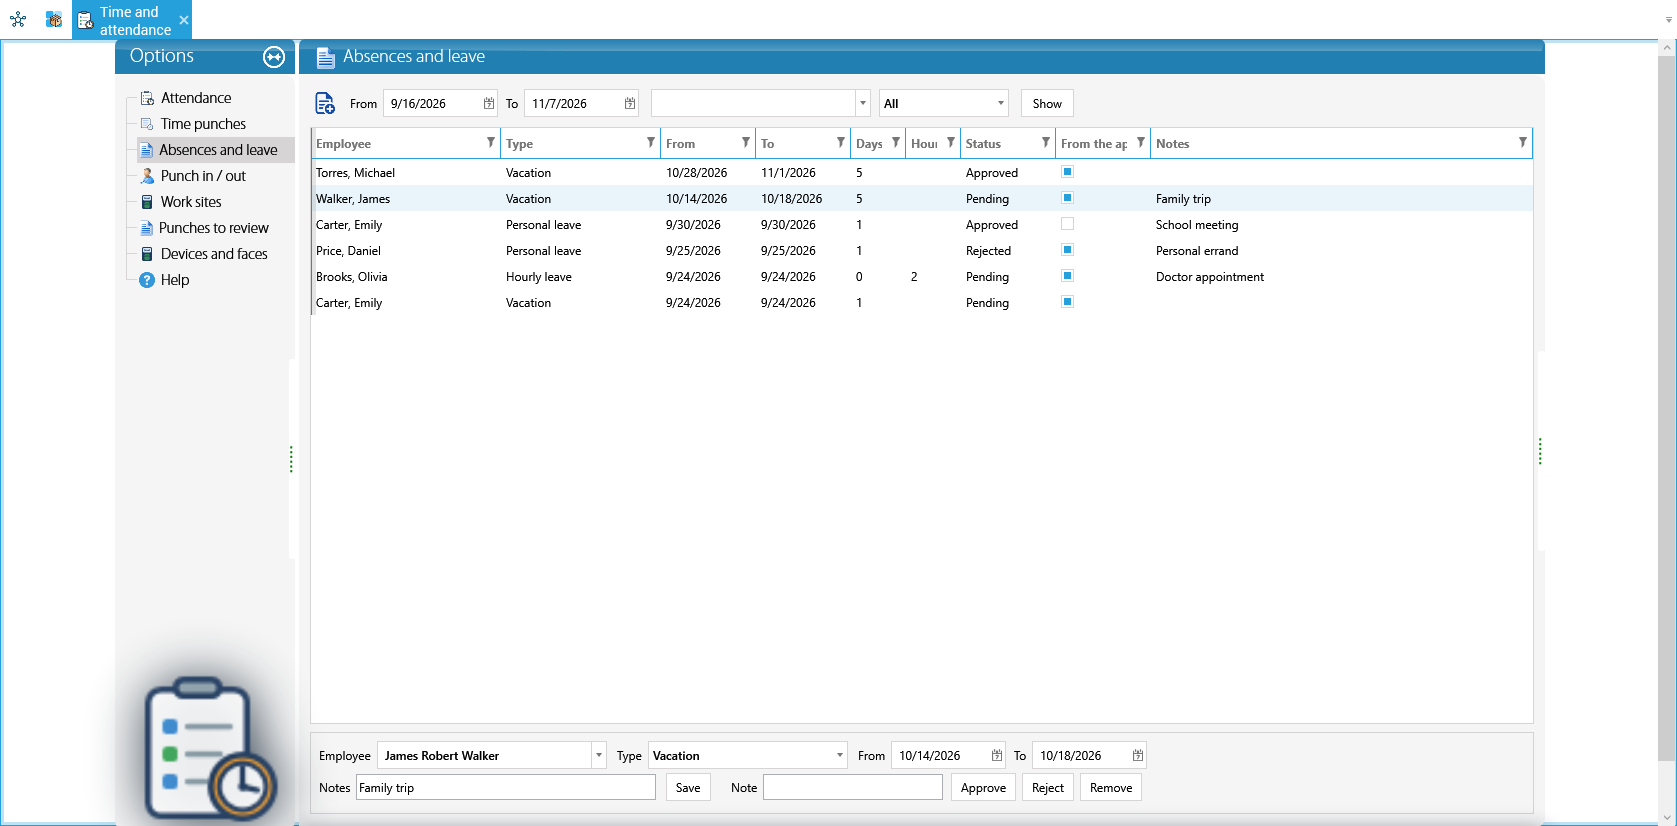Filter the Employee column
The width and height of the screenshot is (1677, 826).
click(491, 143)
